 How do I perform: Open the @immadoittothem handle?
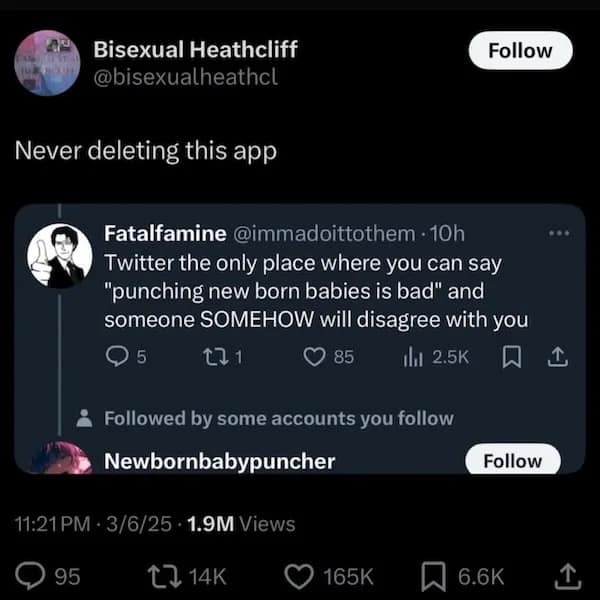pyautogui.click(x=323, y=234)
